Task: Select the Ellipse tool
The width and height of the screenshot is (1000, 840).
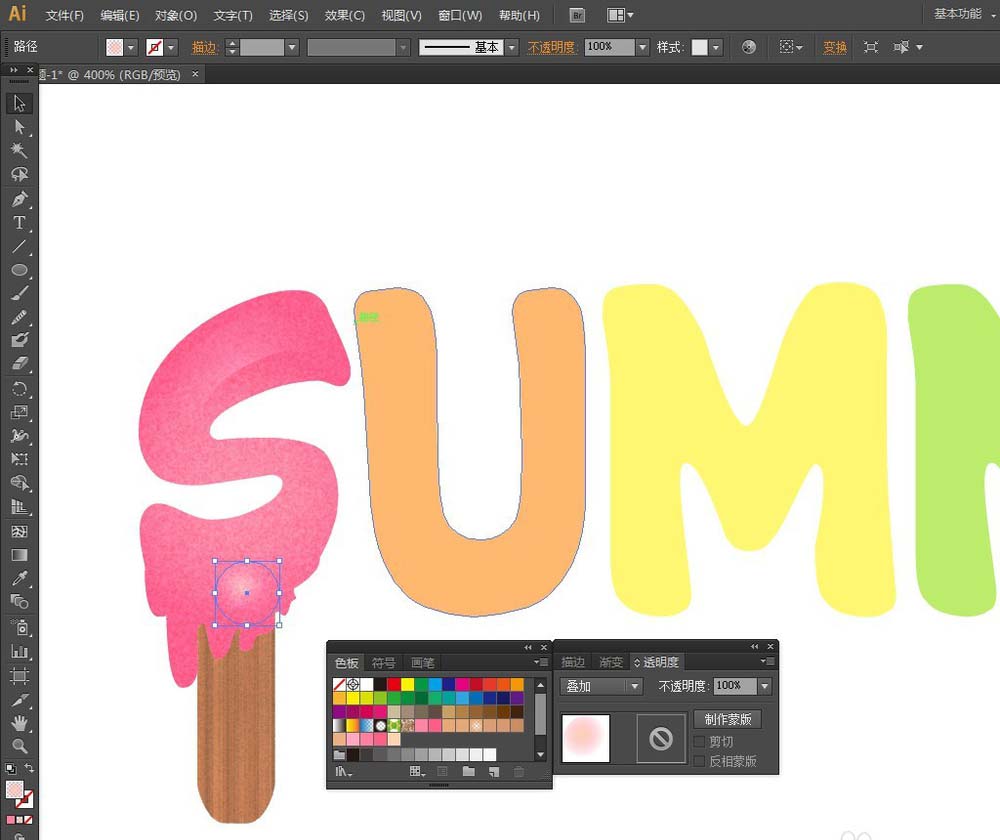Action: [19, 270]
